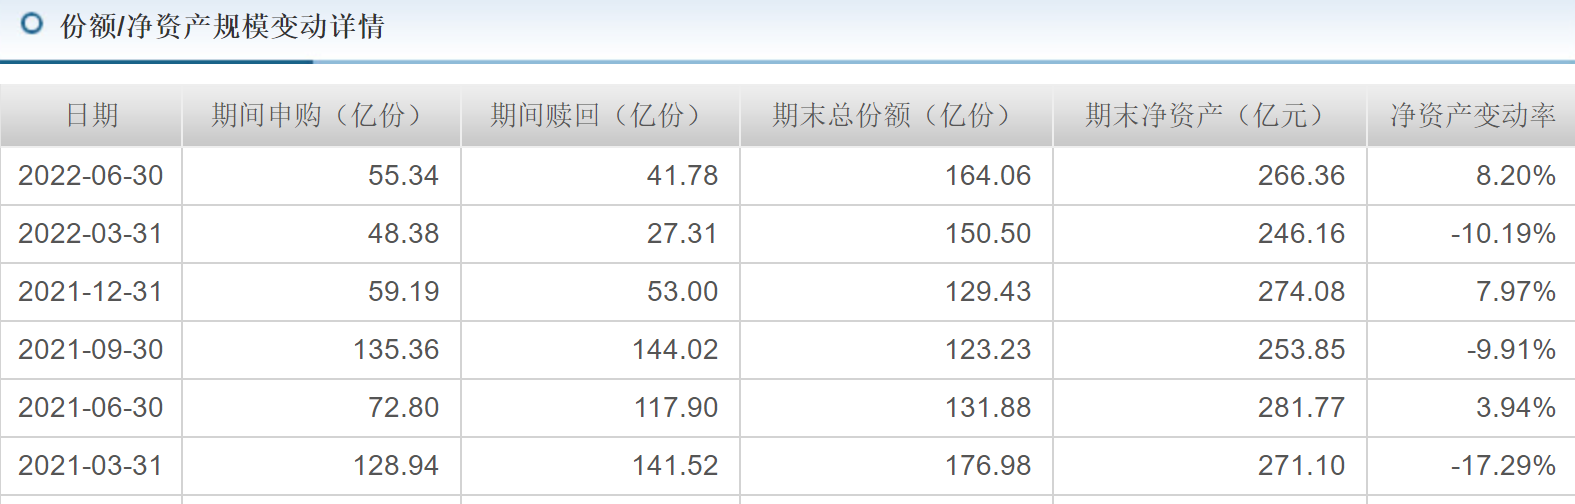
Task: Select the 274.08 net asset value cell
Action: click(1301, 292)
